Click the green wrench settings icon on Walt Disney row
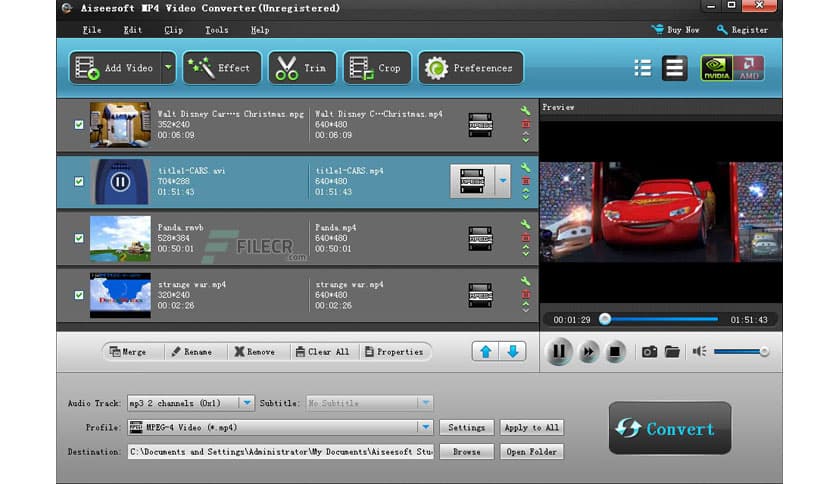 coord(525,110)
